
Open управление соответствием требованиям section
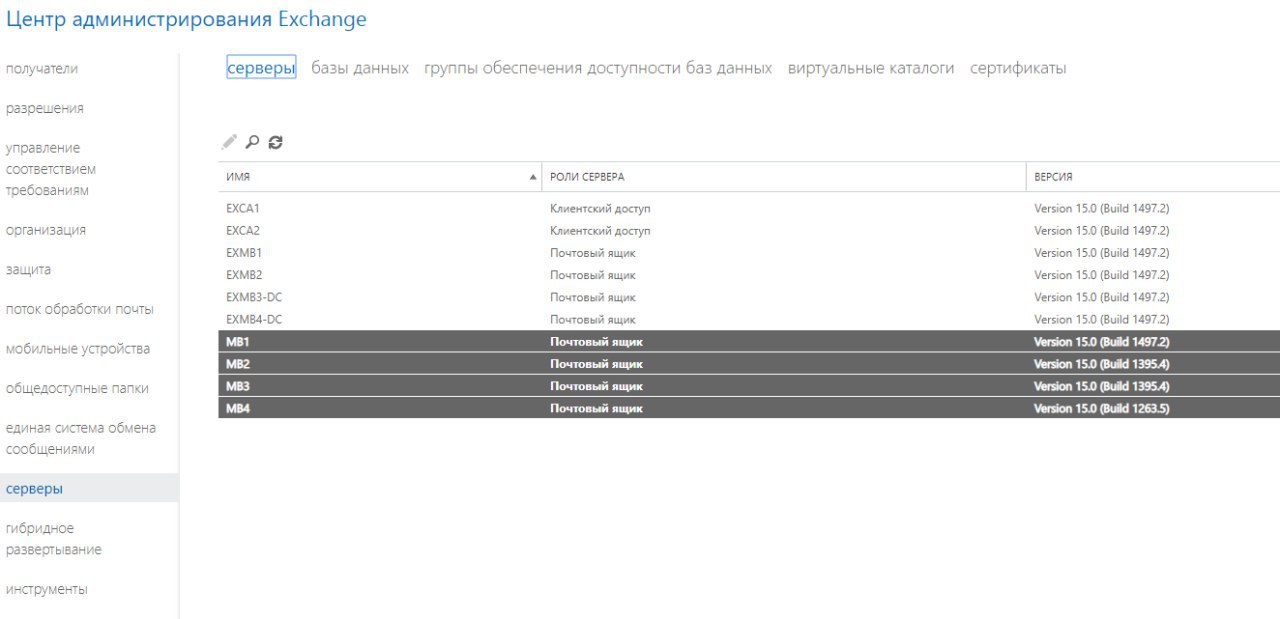click(51, 169)
